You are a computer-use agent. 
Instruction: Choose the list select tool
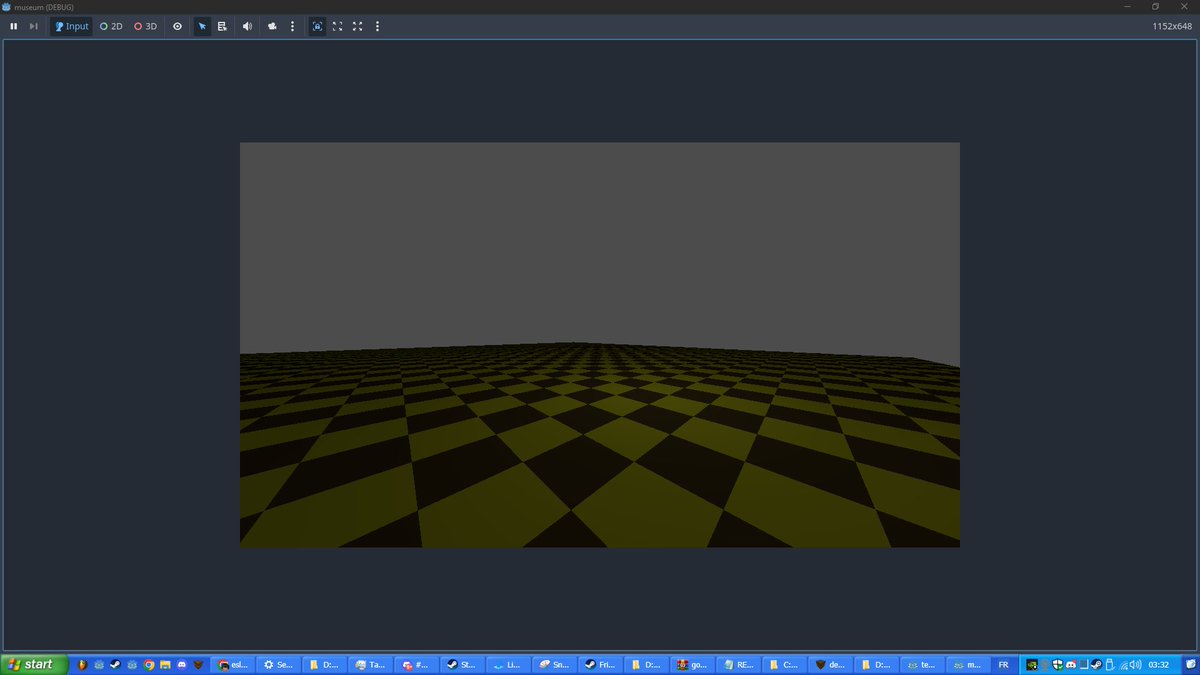[222, 26]
